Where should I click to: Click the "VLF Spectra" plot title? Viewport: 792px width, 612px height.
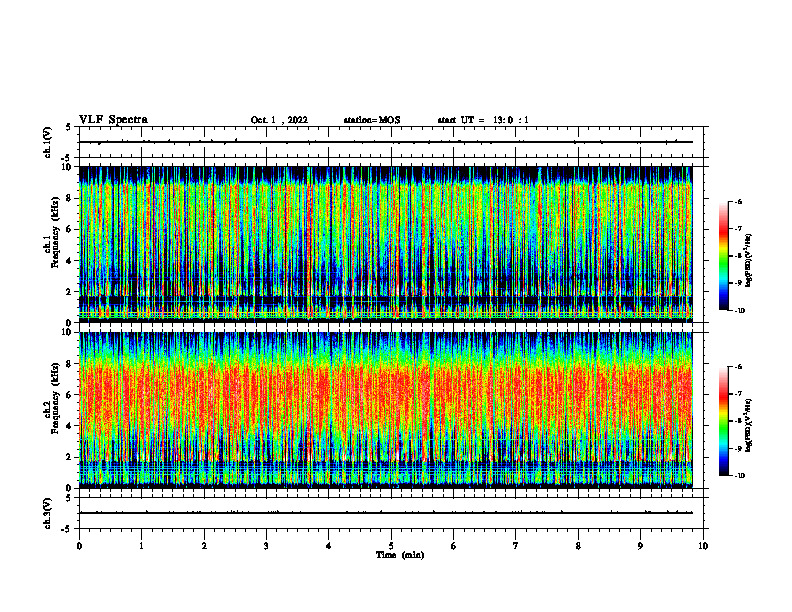pyautogui.click(x=113, y=120)
